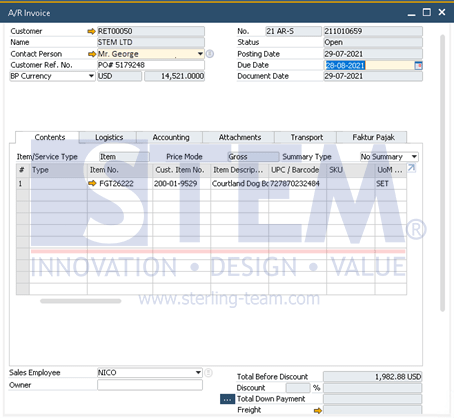Open the Contact Person Mr. George dropdown
This screenshot has height=418, width=454.
tap(200, 54)
